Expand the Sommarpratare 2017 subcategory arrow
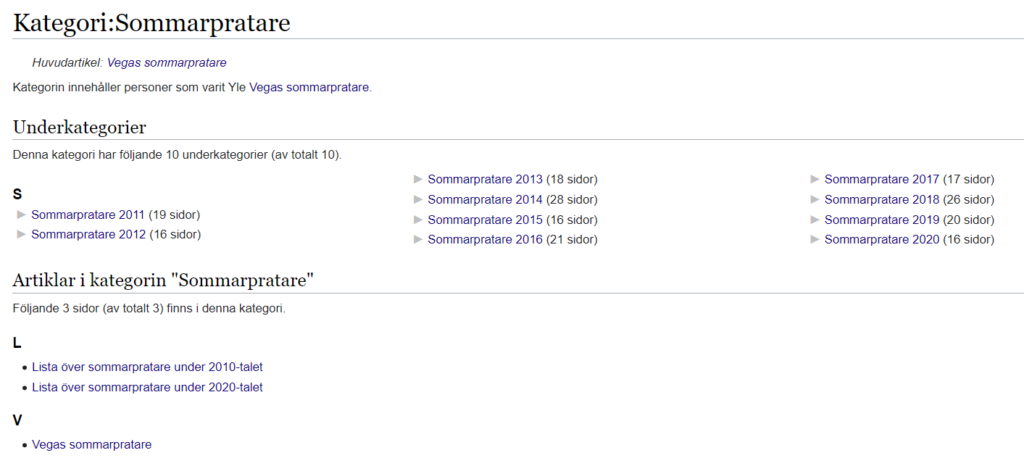1024x458 pixels. 815,180
